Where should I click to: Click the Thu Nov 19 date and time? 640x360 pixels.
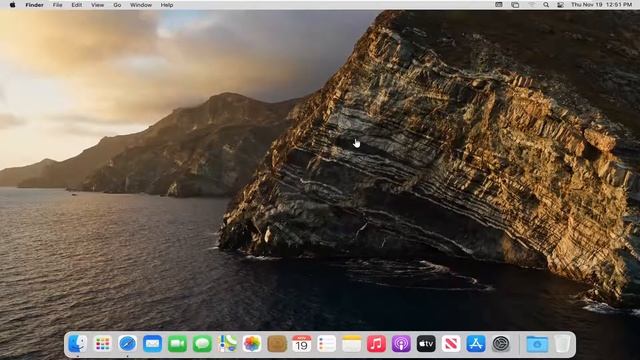pos(602,5)
